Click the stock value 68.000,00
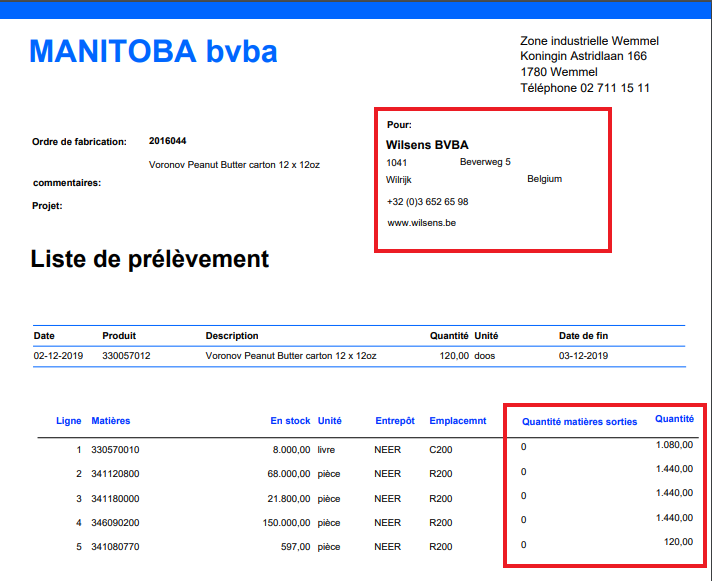712x581 pixels. click(289, 474)
